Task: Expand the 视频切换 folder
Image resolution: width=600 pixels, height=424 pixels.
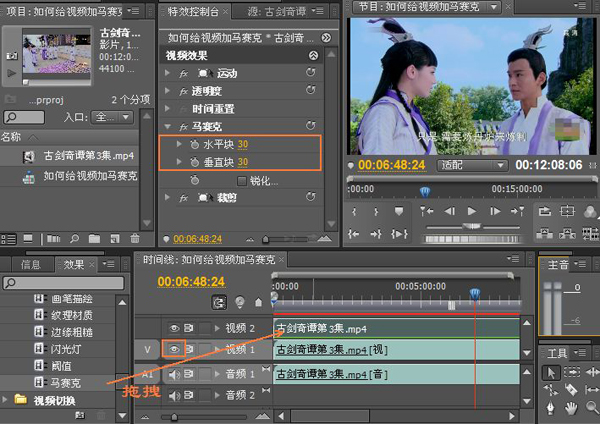Action: point(5,400)
